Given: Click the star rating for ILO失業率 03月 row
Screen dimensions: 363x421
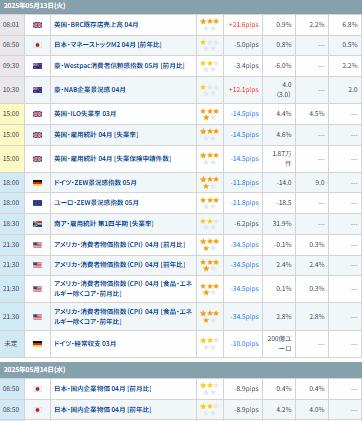Looking at the screenshot, I should 209,114.
